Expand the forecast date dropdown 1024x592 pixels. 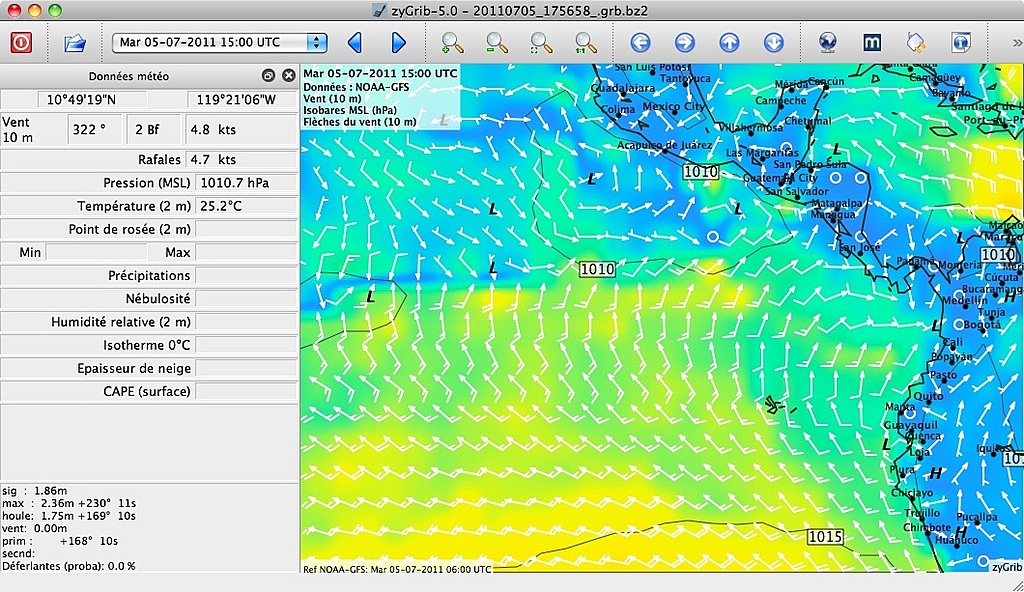(317, 42)
